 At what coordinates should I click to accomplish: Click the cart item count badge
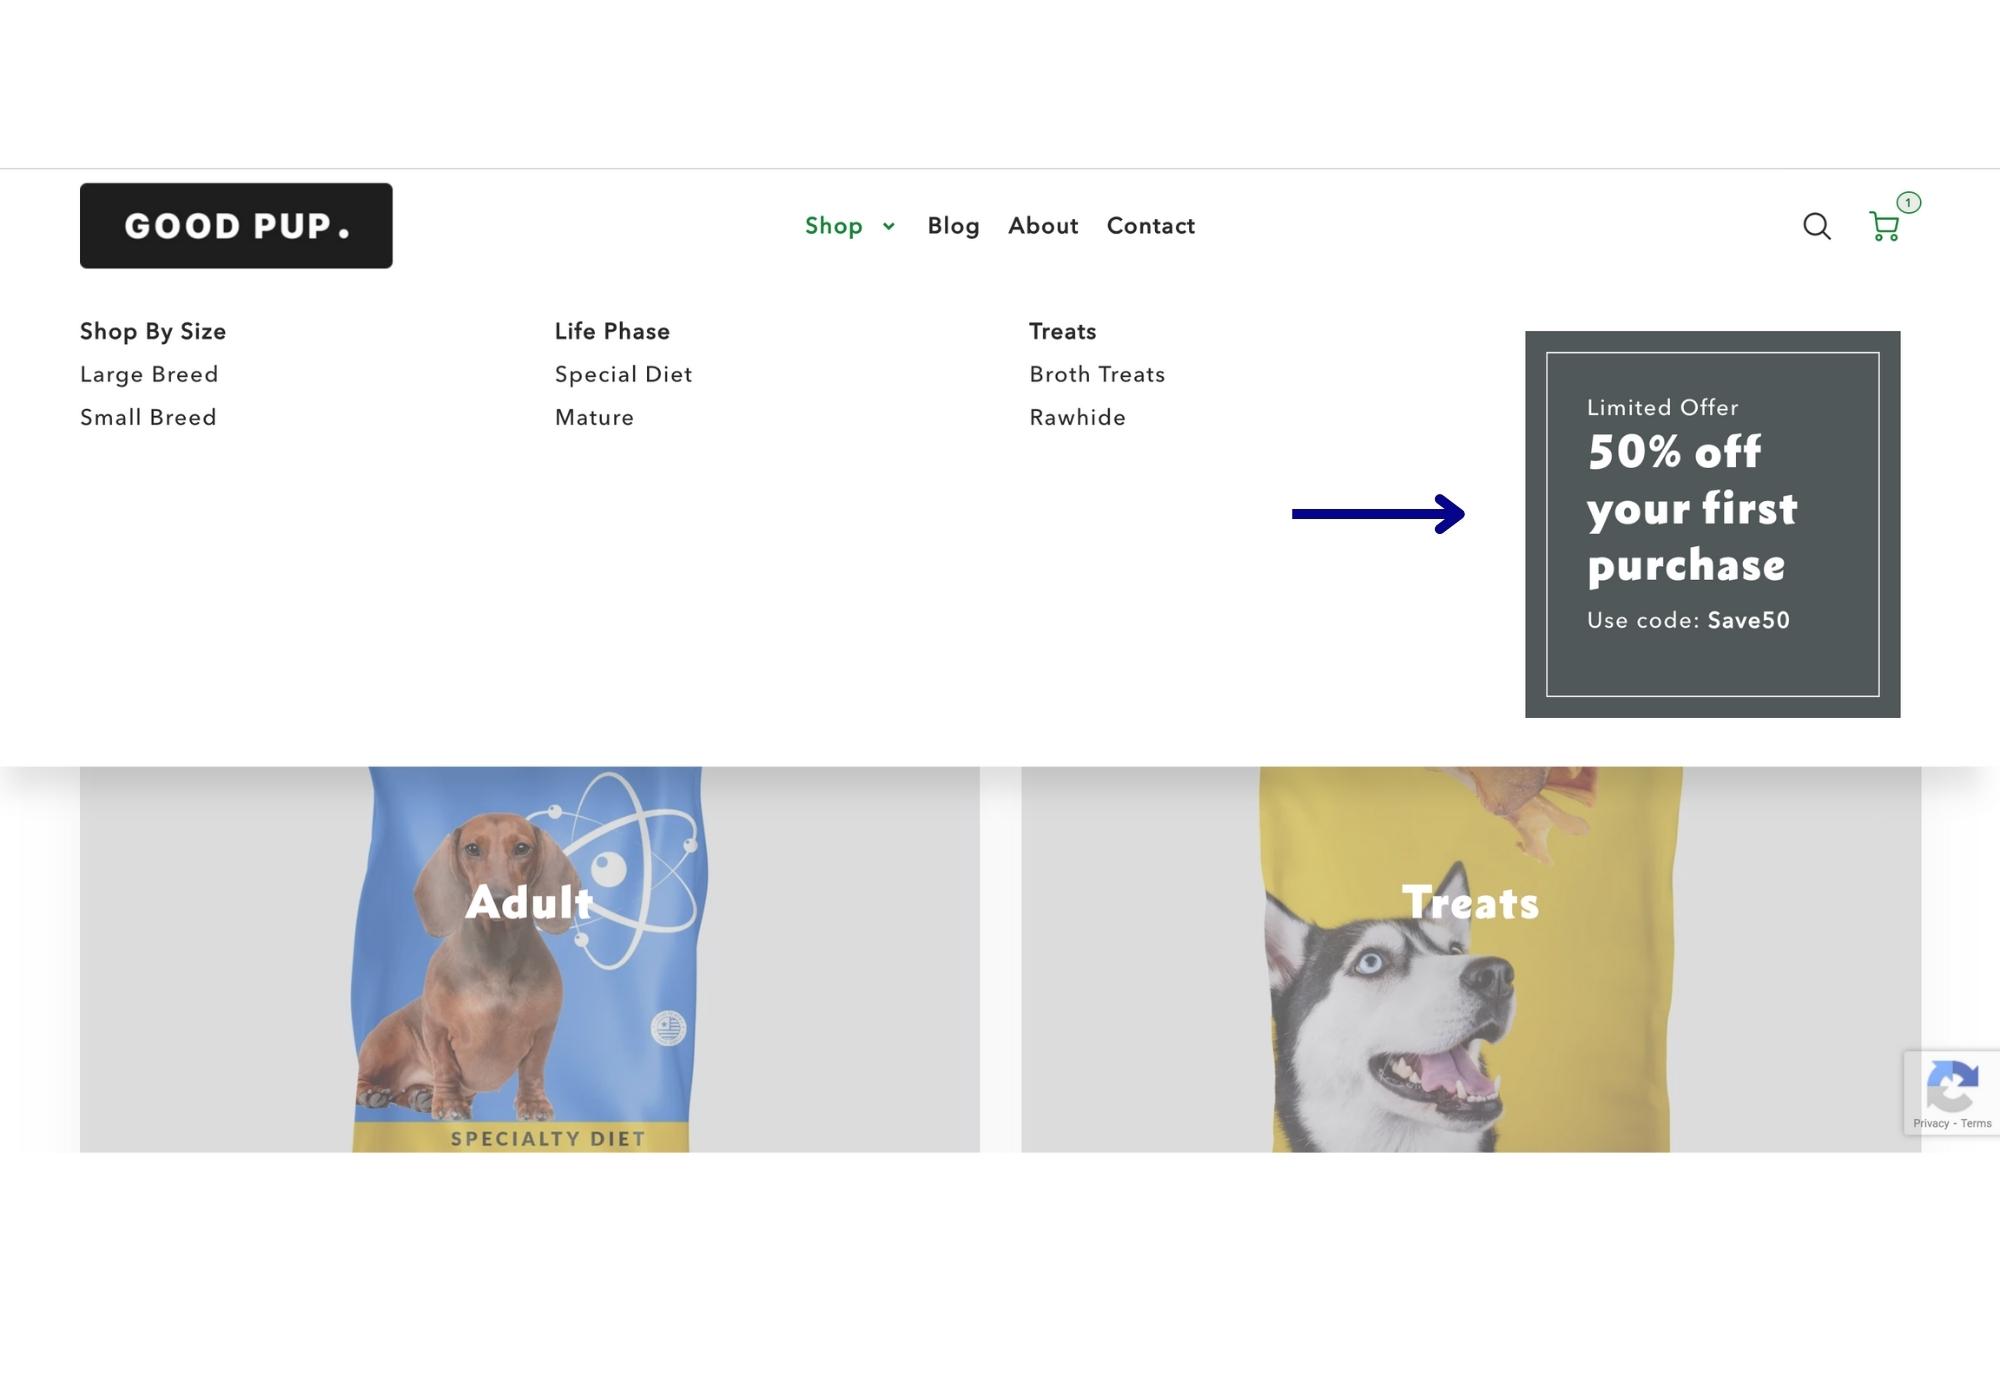[x=1908, y=203]
